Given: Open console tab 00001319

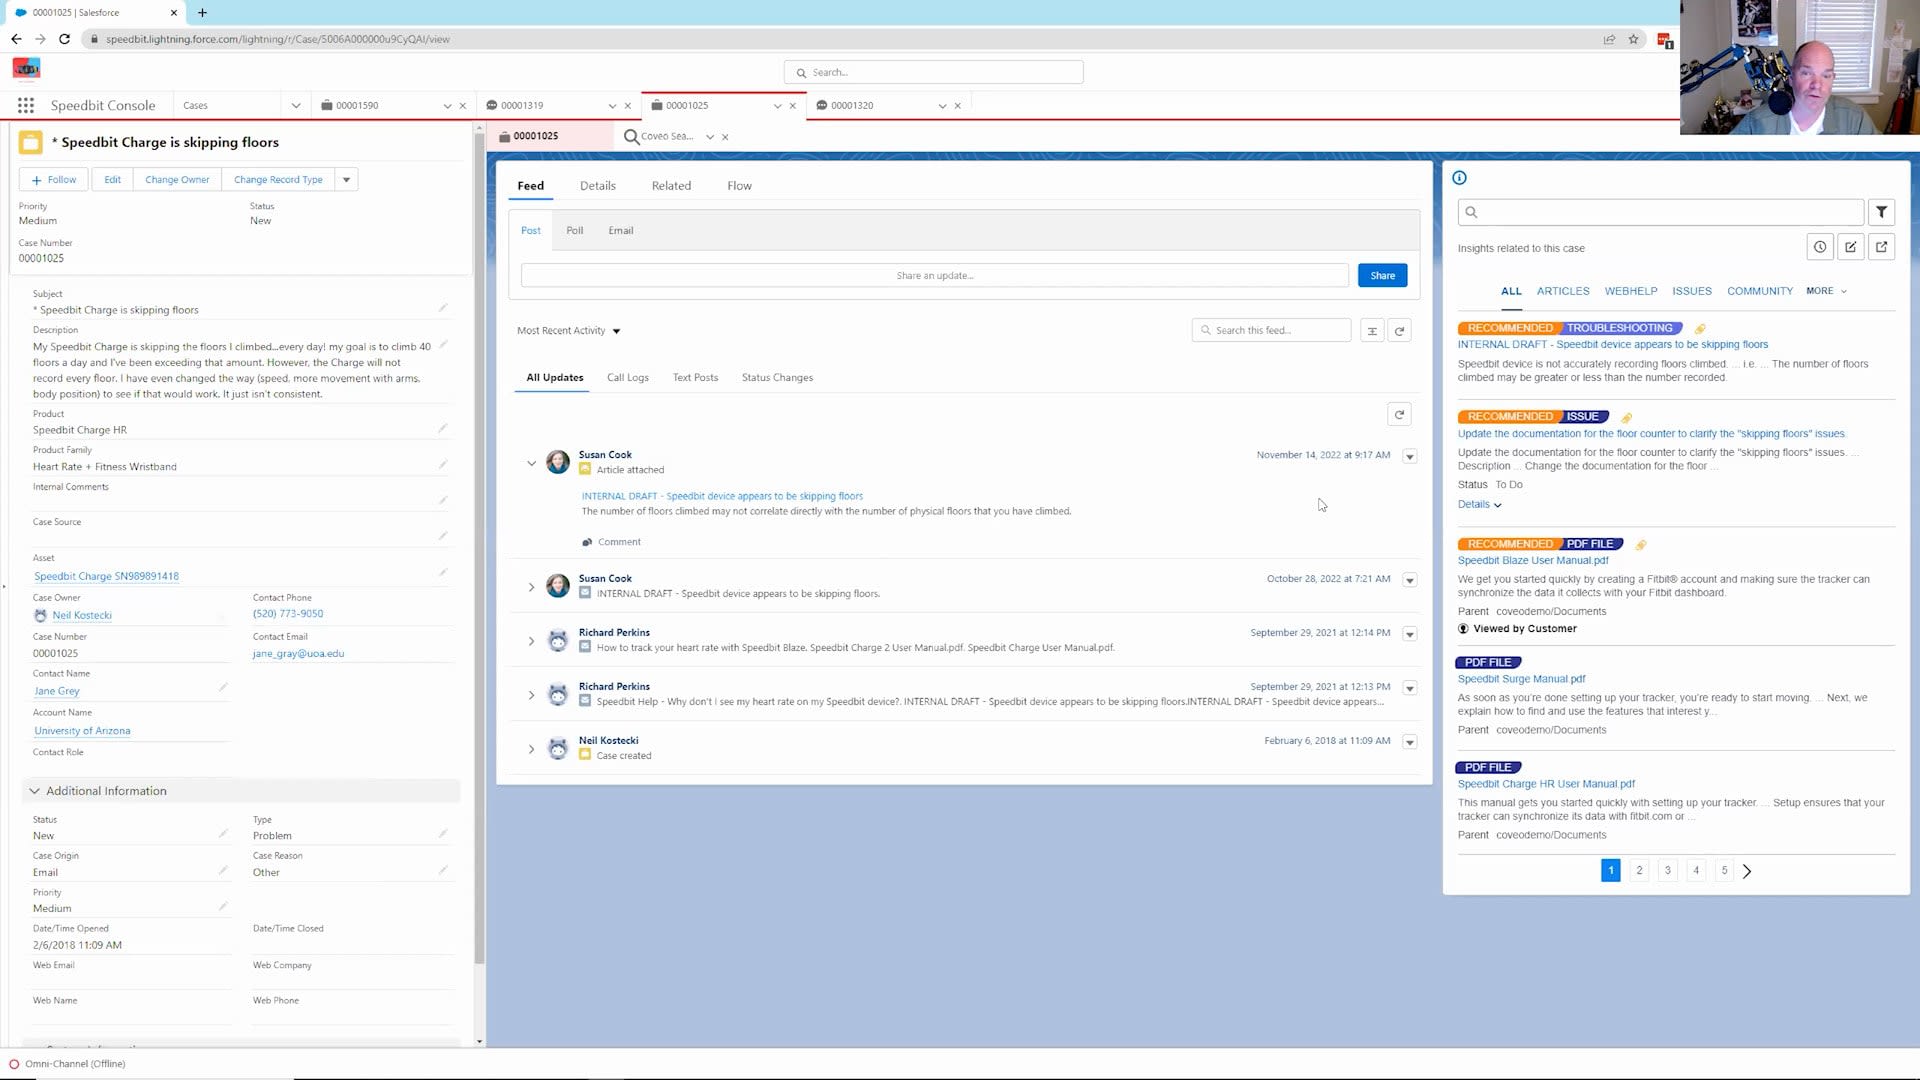Looking at the screenshot, I should point(522,106).
